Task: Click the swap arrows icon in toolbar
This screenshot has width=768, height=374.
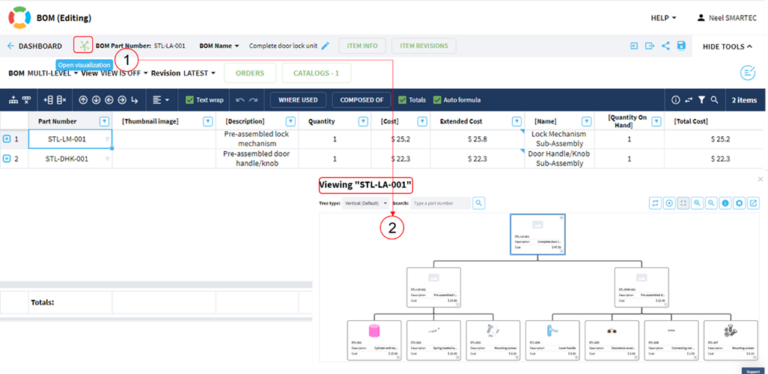Action: point(689,100)
